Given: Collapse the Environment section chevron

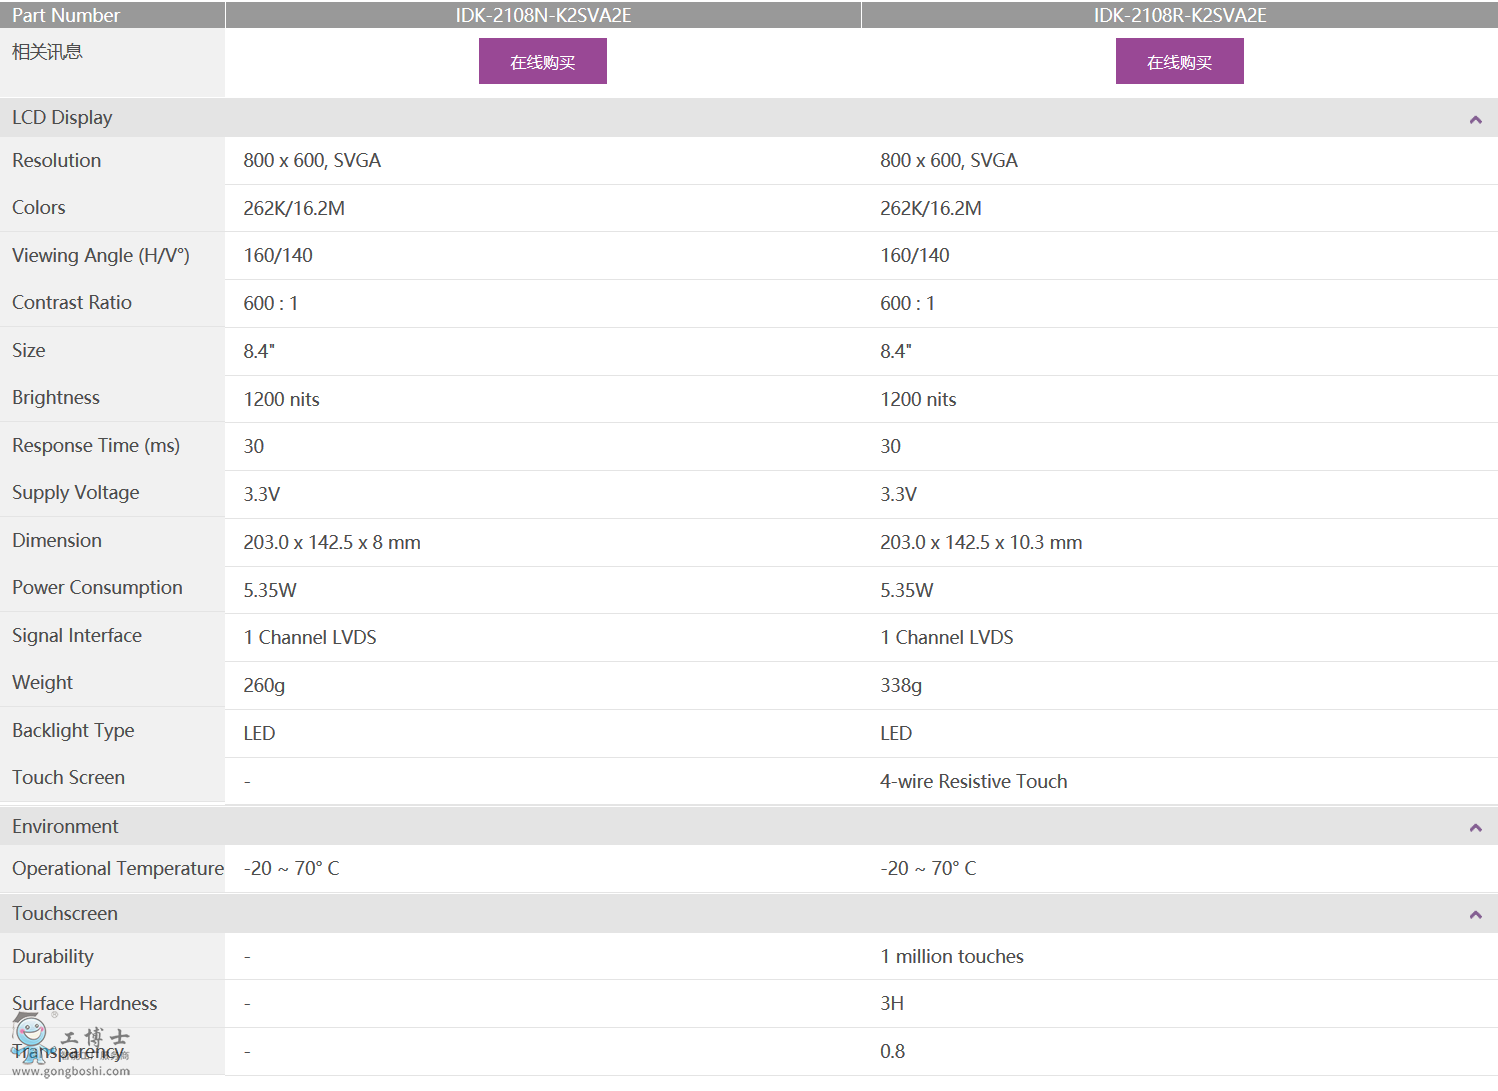Looking at the screenshot, I should coord(1475,828).
